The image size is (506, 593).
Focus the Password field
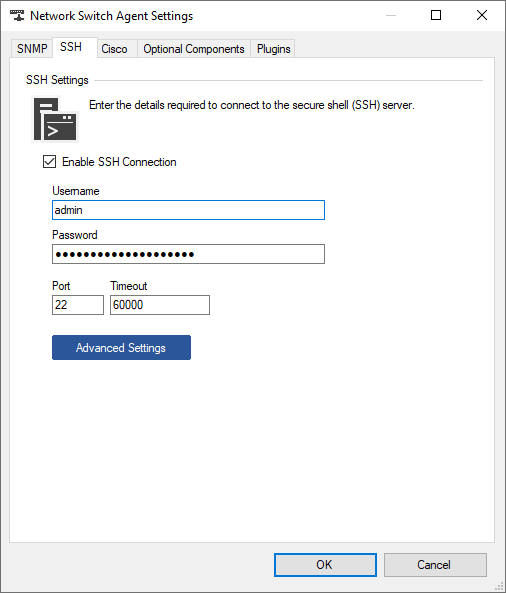188,254
